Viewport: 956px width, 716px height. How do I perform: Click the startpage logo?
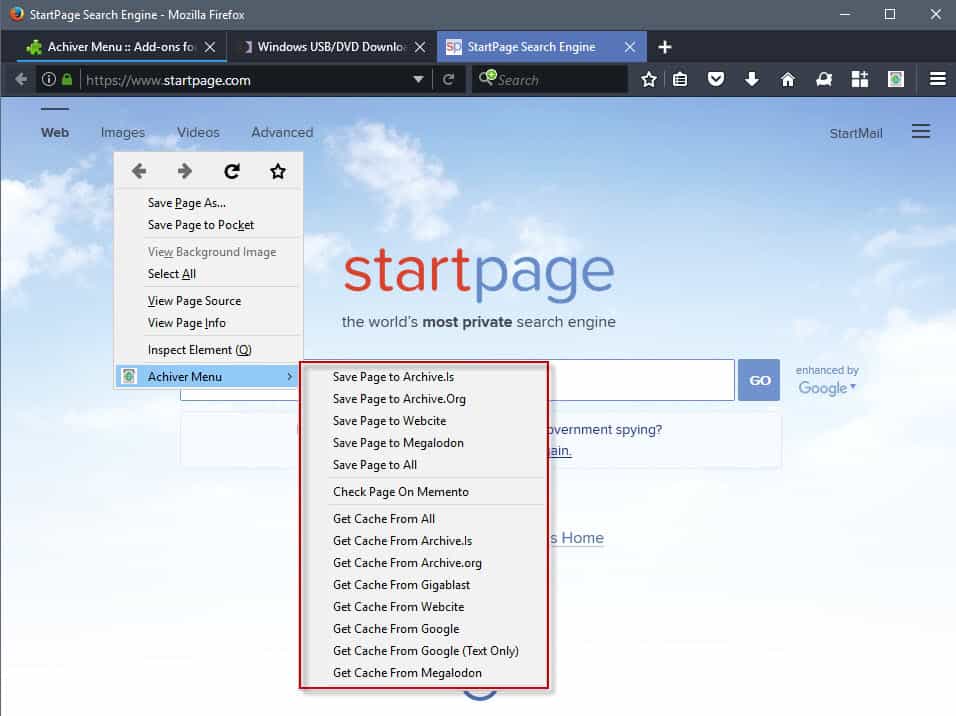click(x=479, y=273)
